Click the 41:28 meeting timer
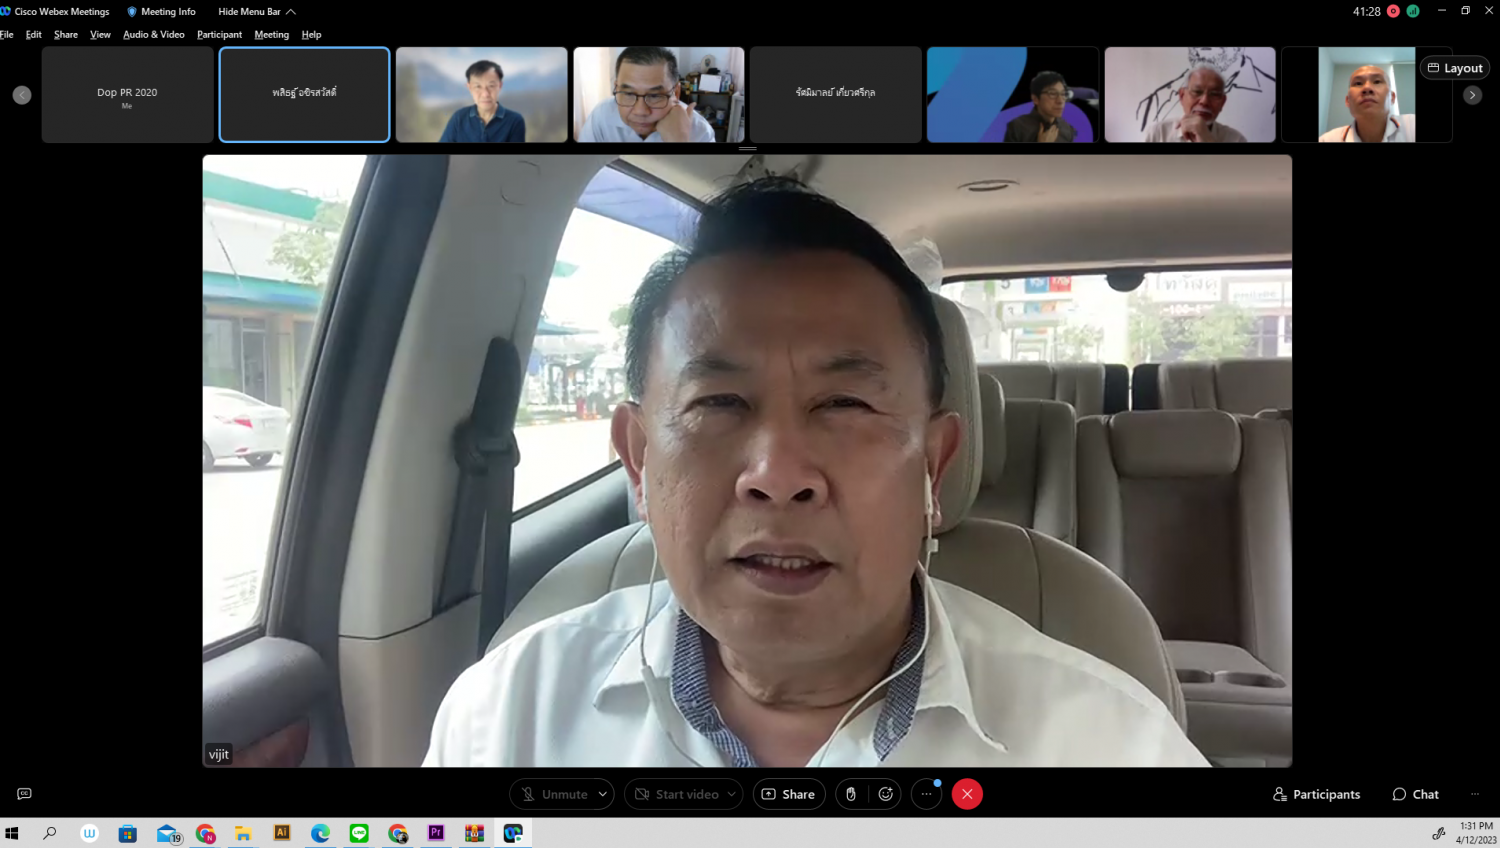This screenshot has height=848, width=1500. click(1366, 12)
